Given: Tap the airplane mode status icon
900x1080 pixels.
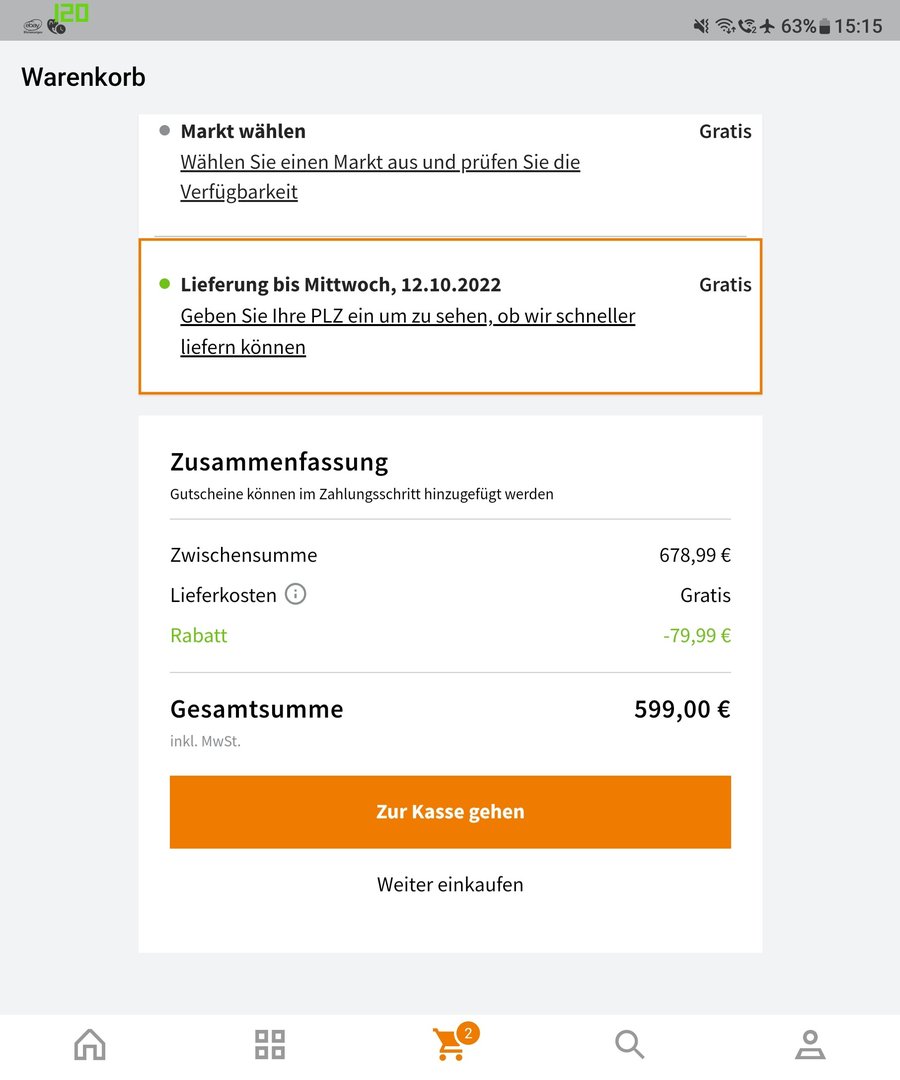Looking at the screenshot, I should click(x=767, y=26).
